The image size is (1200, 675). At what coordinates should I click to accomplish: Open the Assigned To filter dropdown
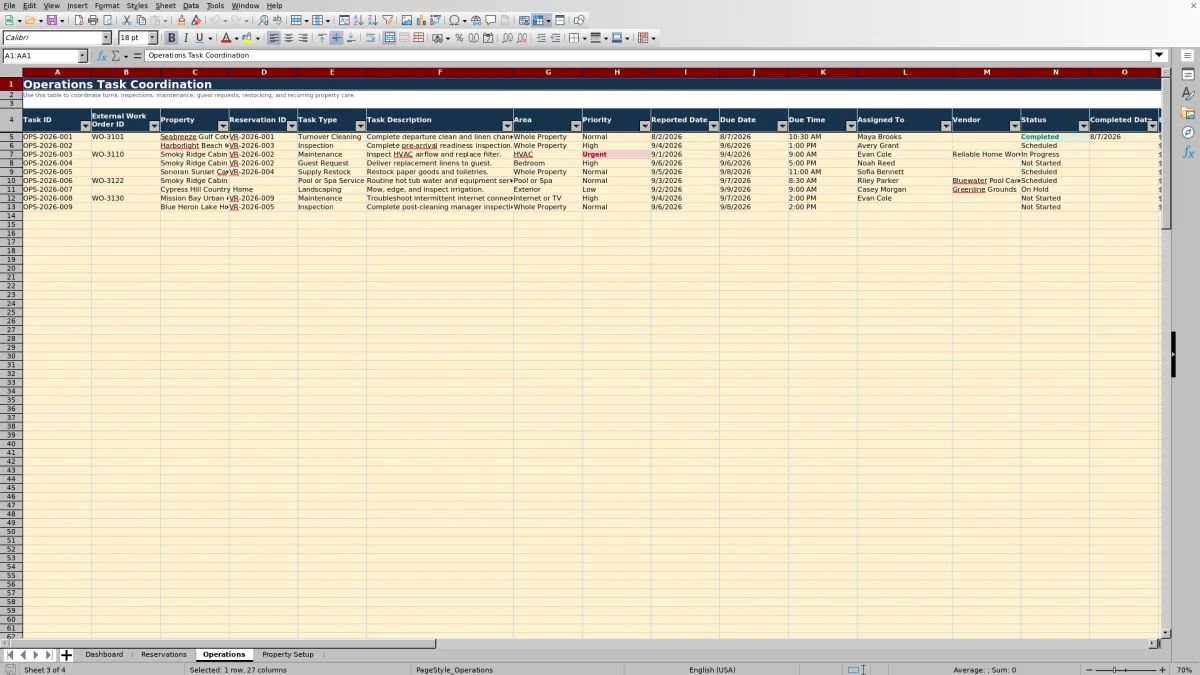pos(946,126)
